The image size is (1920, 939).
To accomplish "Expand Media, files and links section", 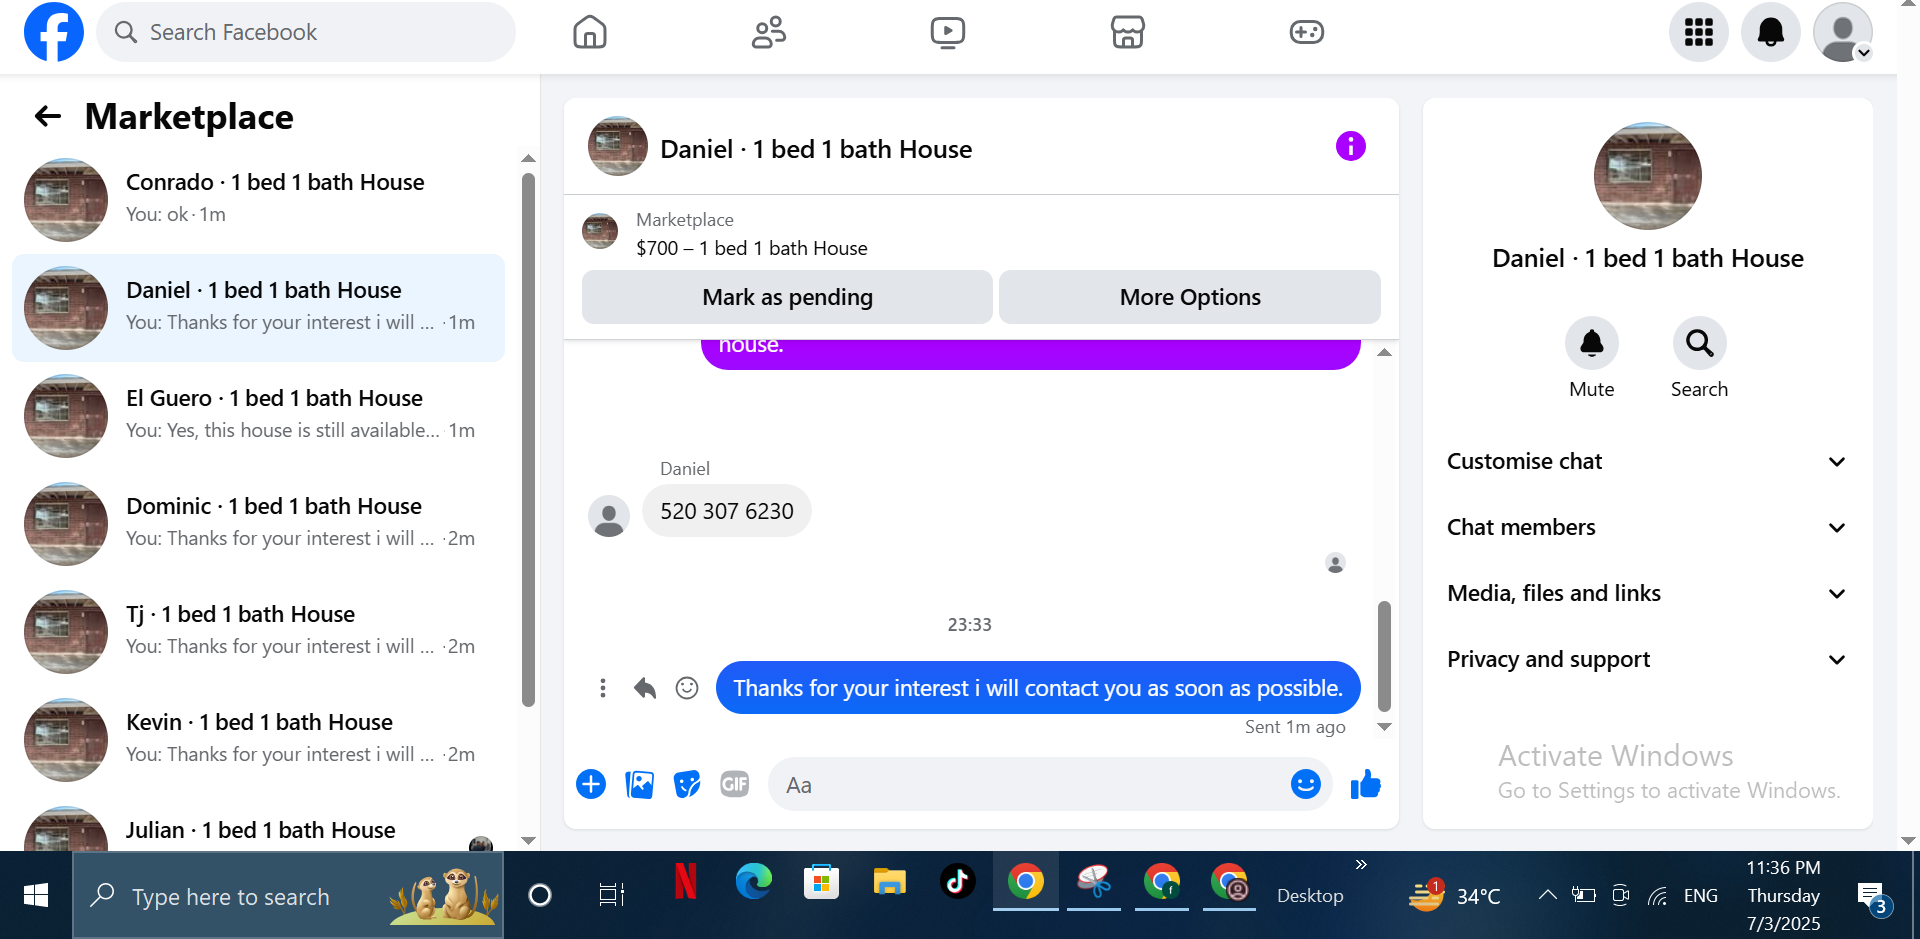I will 1646,593.
